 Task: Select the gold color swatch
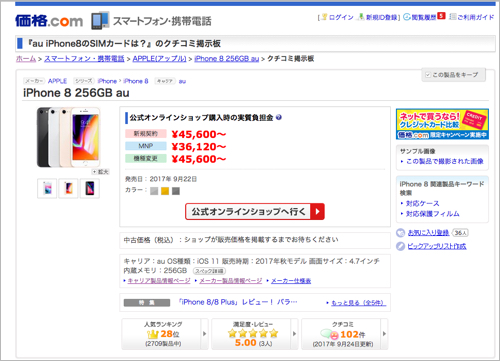click(165, 191)
